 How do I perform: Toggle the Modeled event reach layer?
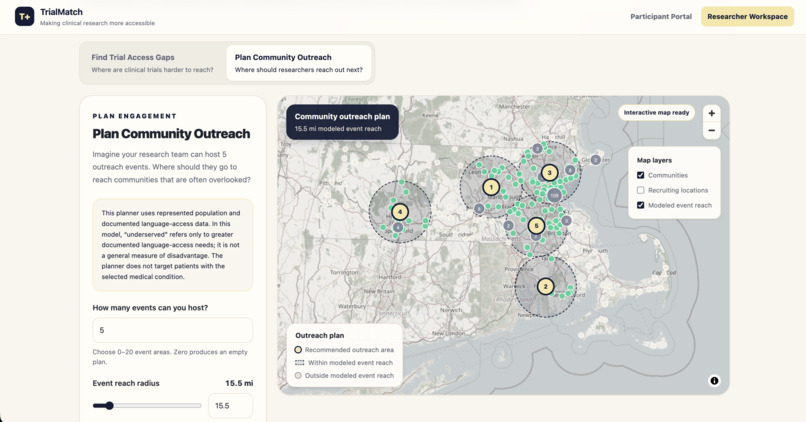640,205
